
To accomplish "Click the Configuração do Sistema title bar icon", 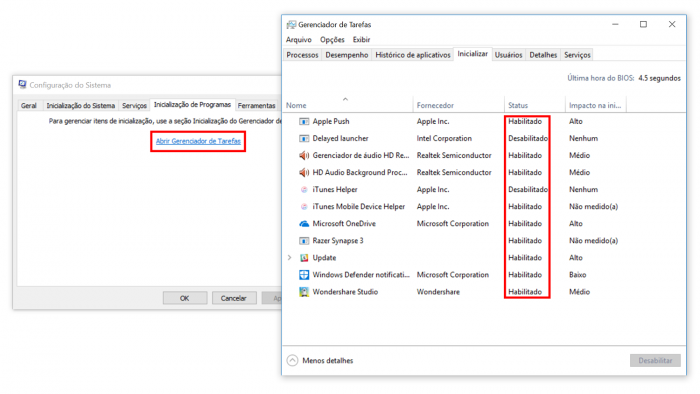I will click(22, 84).
